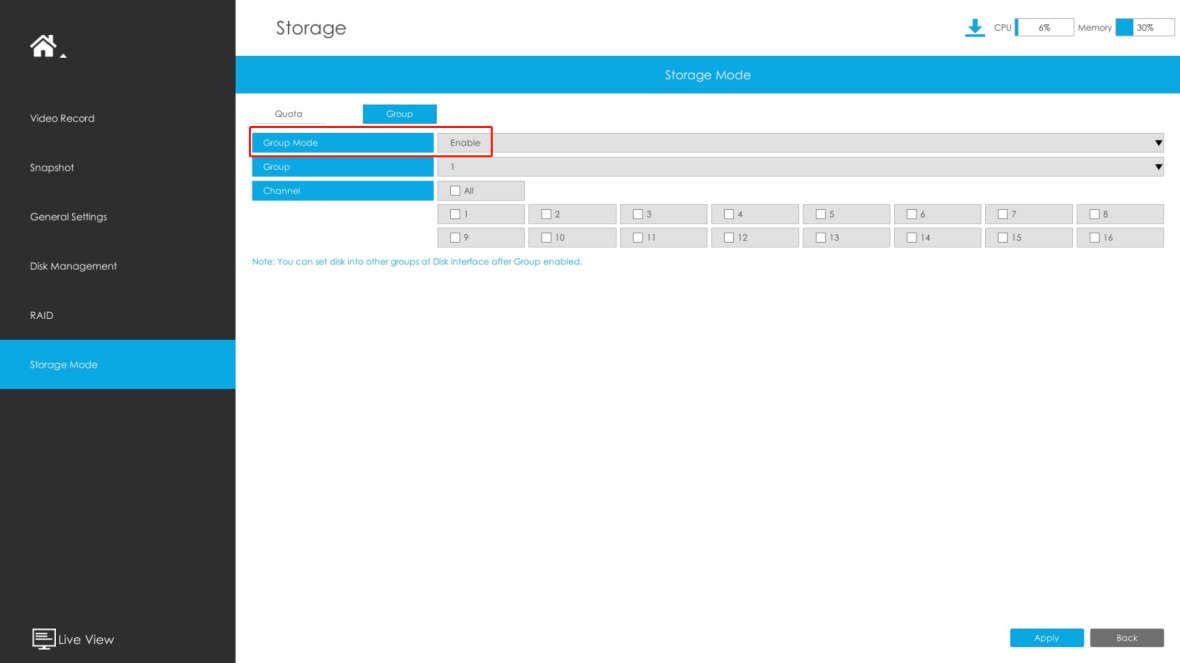Viewport: 1180px width, 663px height.
Task: Click the Apply button
Action: click(1047, 637)
